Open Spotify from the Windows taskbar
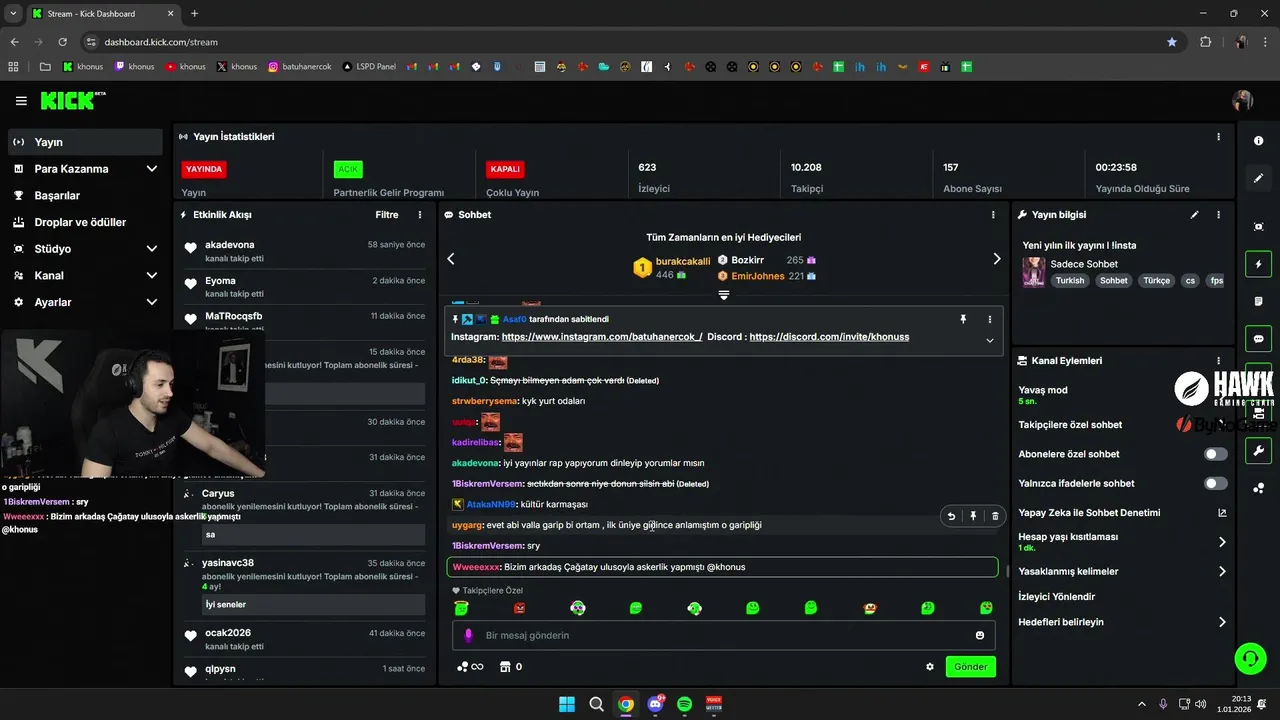This screenshot has height=720, width=1280. click(x=684, y=704)
